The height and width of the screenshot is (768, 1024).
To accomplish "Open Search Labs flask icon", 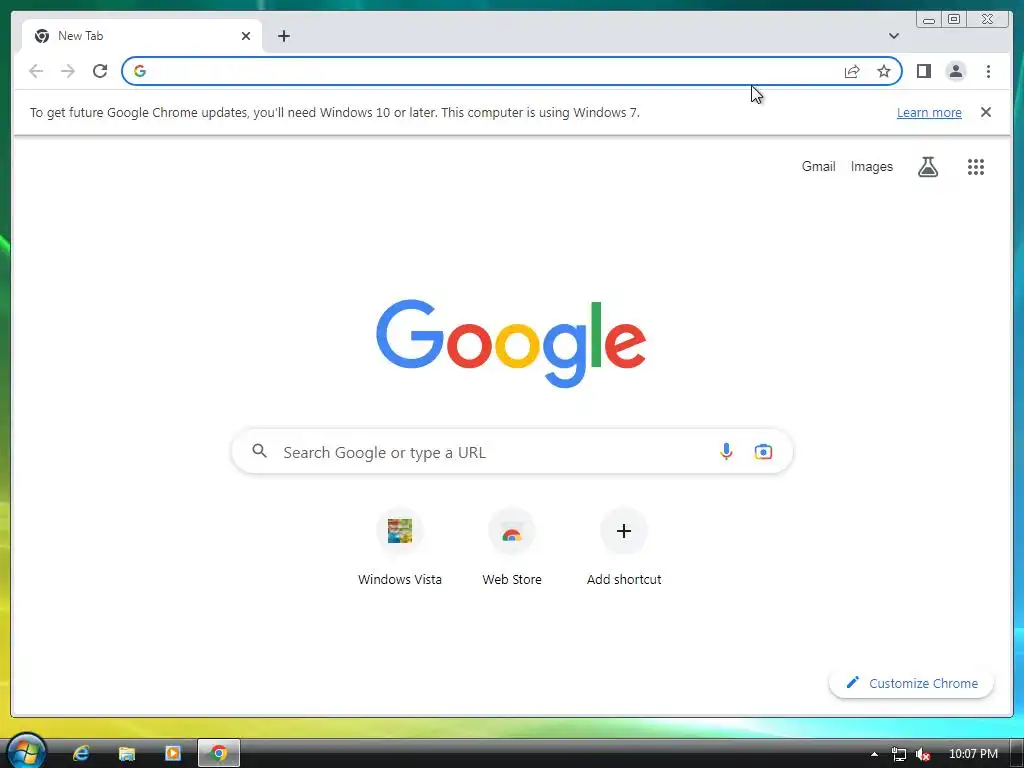I will point(927,167).
